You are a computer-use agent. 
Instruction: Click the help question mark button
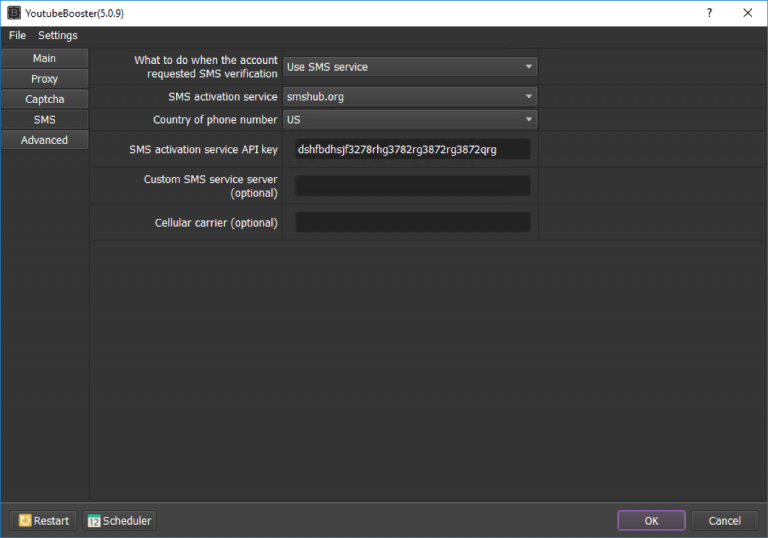(709, 13)
